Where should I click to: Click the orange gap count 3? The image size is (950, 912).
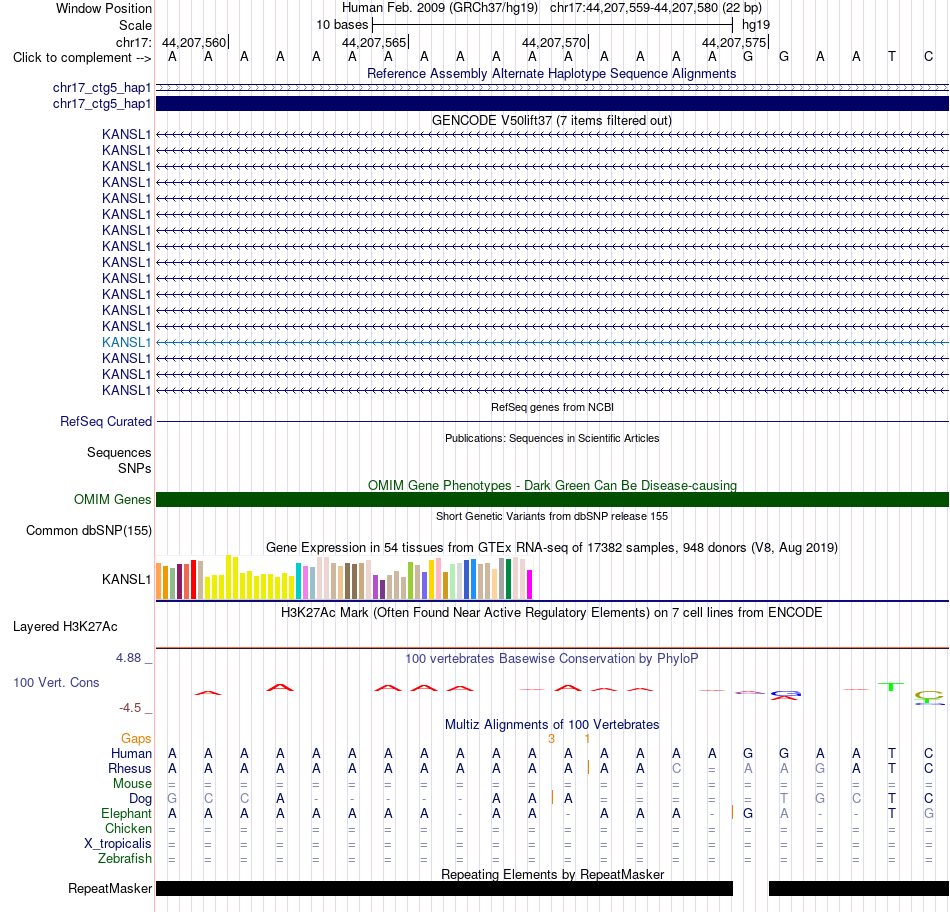(551, 738)
